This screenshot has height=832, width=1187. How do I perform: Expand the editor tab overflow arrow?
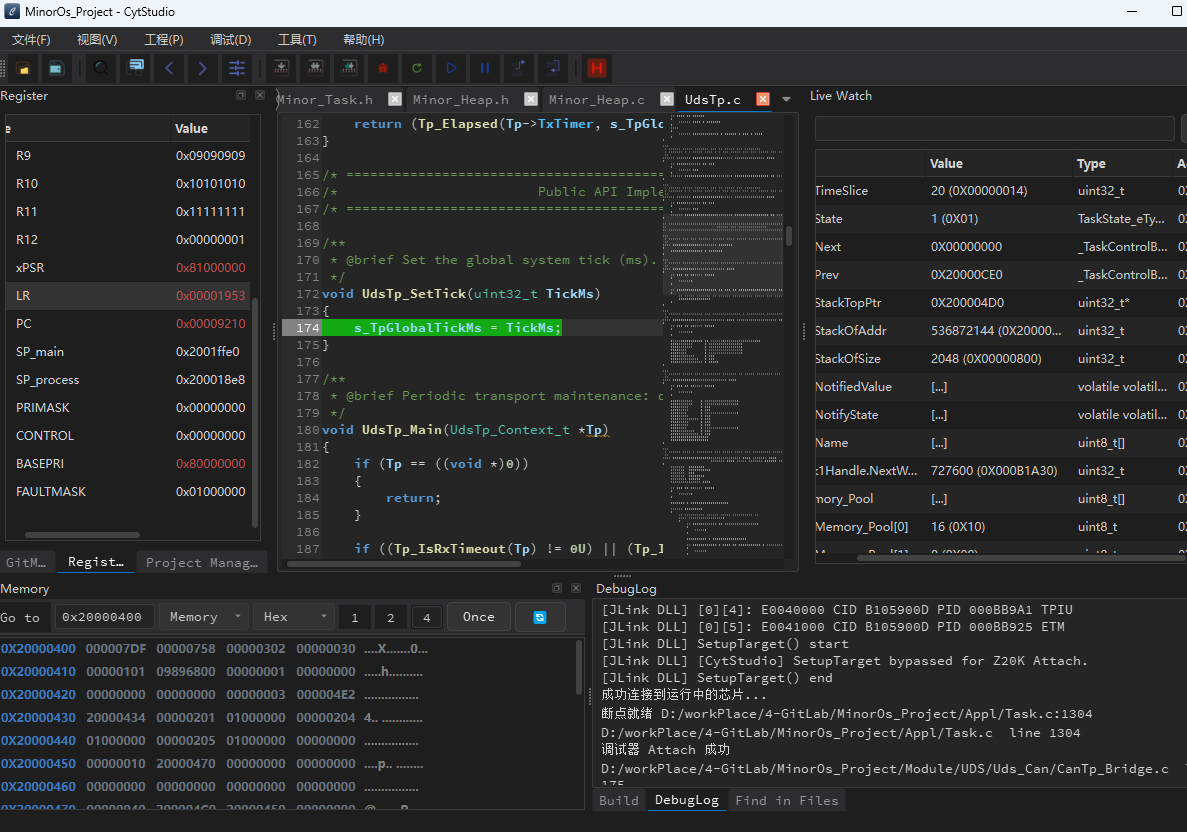(787, 99)
